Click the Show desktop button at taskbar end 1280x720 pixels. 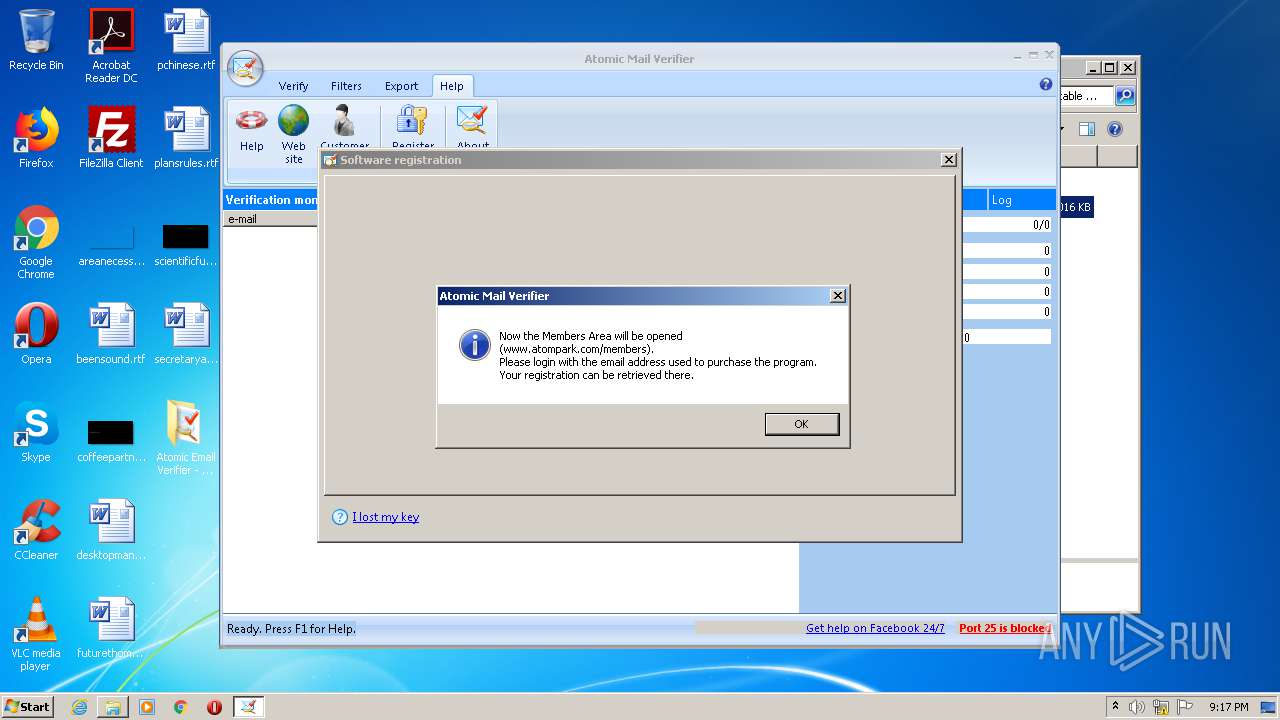point(1270,707)
